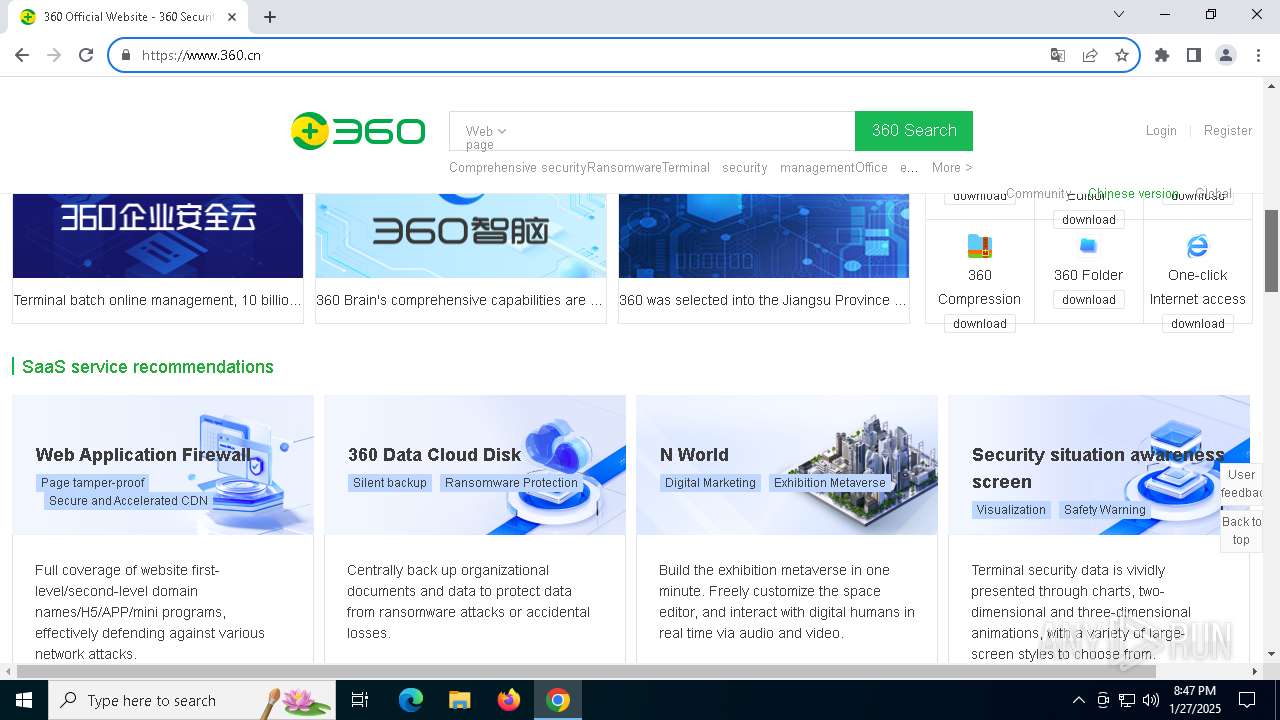Open the translate page icon in address bar

tap(1058, 55)
